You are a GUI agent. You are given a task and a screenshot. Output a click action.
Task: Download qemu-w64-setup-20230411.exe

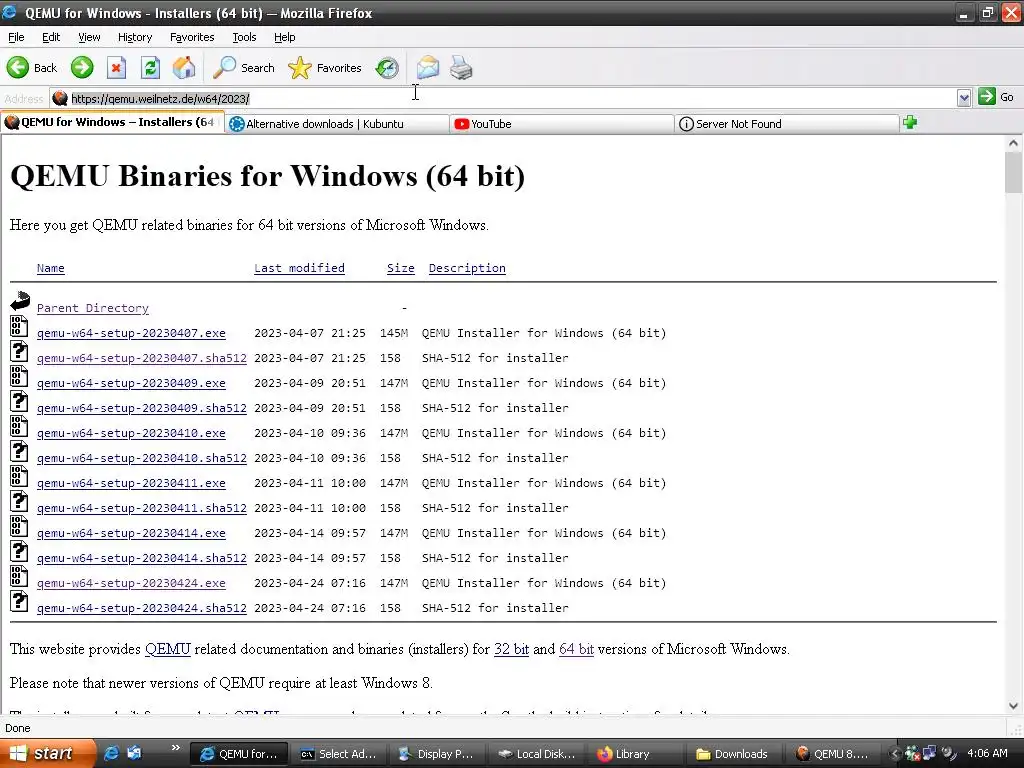(131, 483)
